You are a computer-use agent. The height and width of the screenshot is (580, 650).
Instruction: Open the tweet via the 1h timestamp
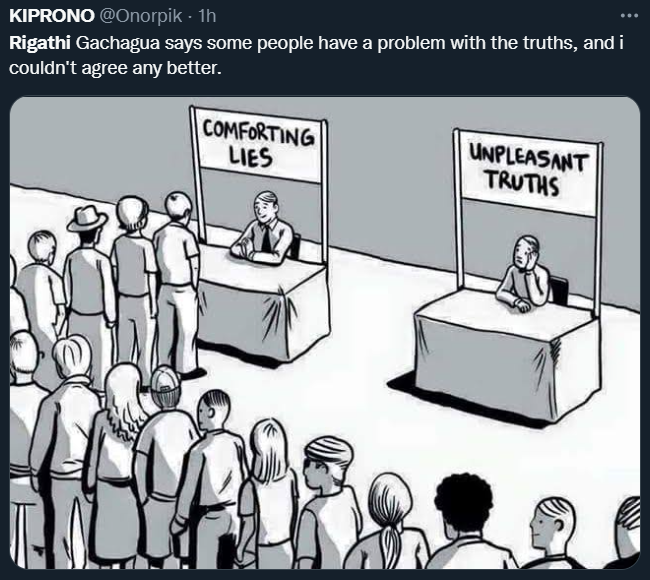[x=207, y=16]
